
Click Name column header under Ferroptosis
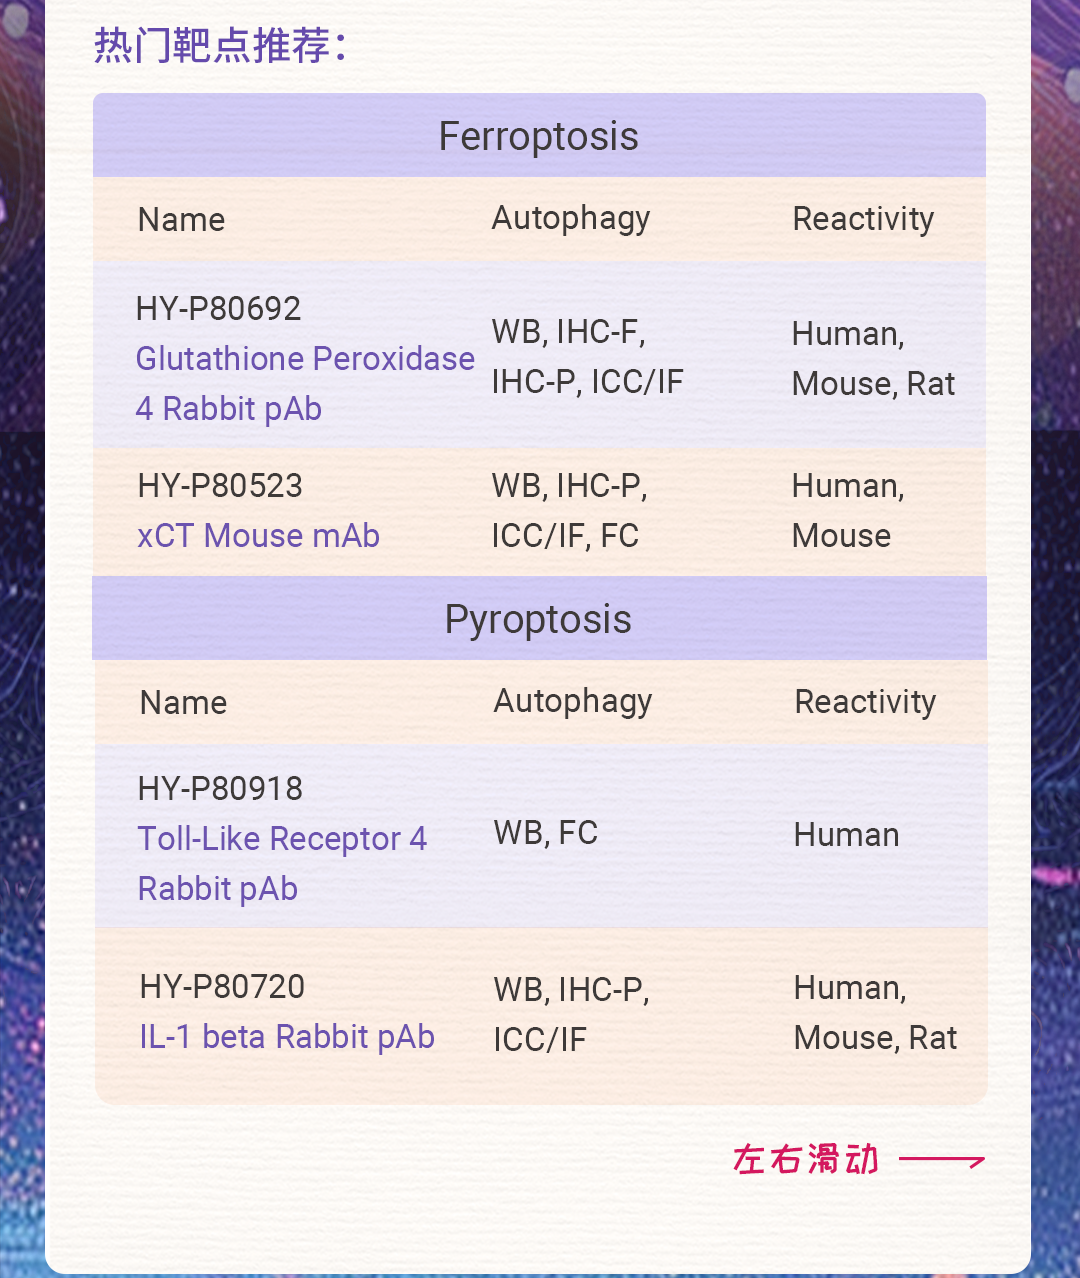coord(181,220)
